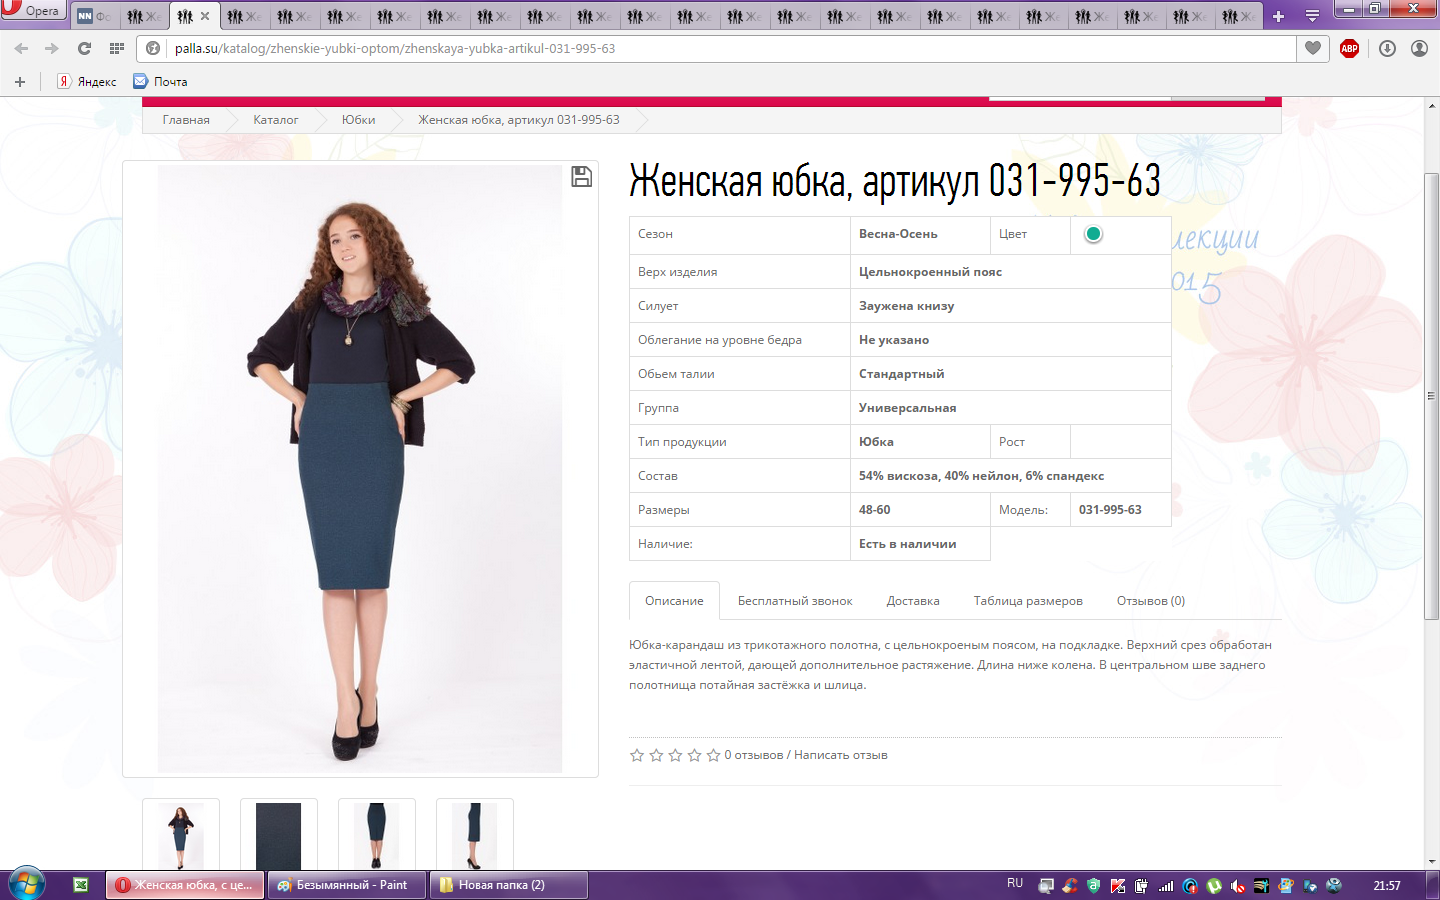Open the Яндекс bookmark

pyautogui.click(x=87, y=82)
